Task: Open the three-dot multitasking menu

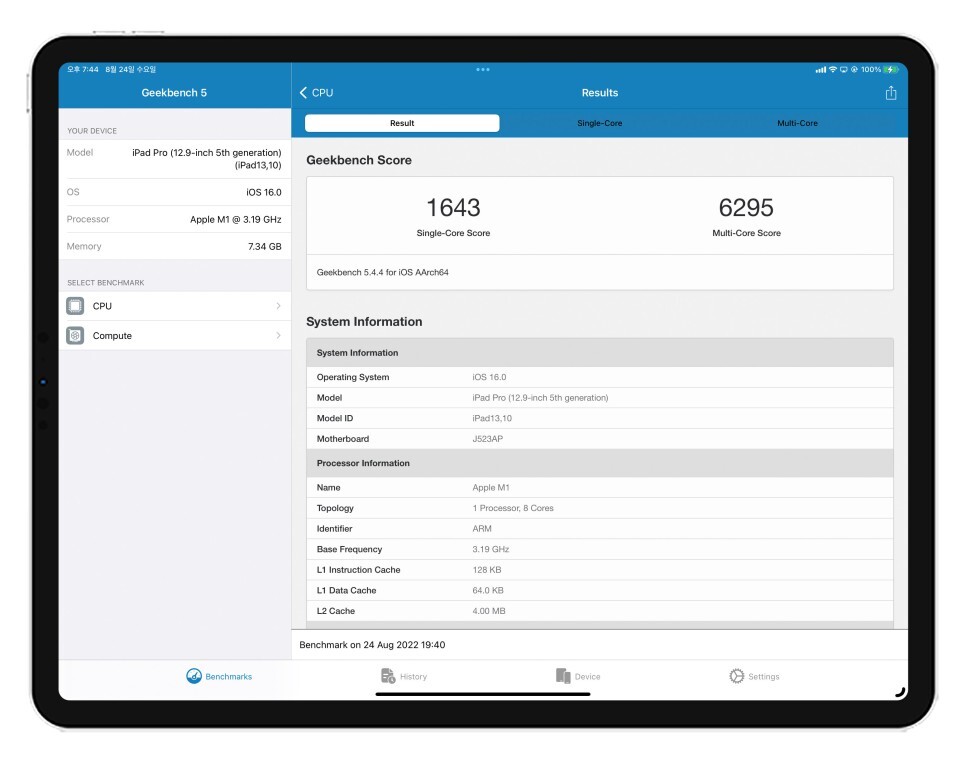Action: click(x=483, y=70)
